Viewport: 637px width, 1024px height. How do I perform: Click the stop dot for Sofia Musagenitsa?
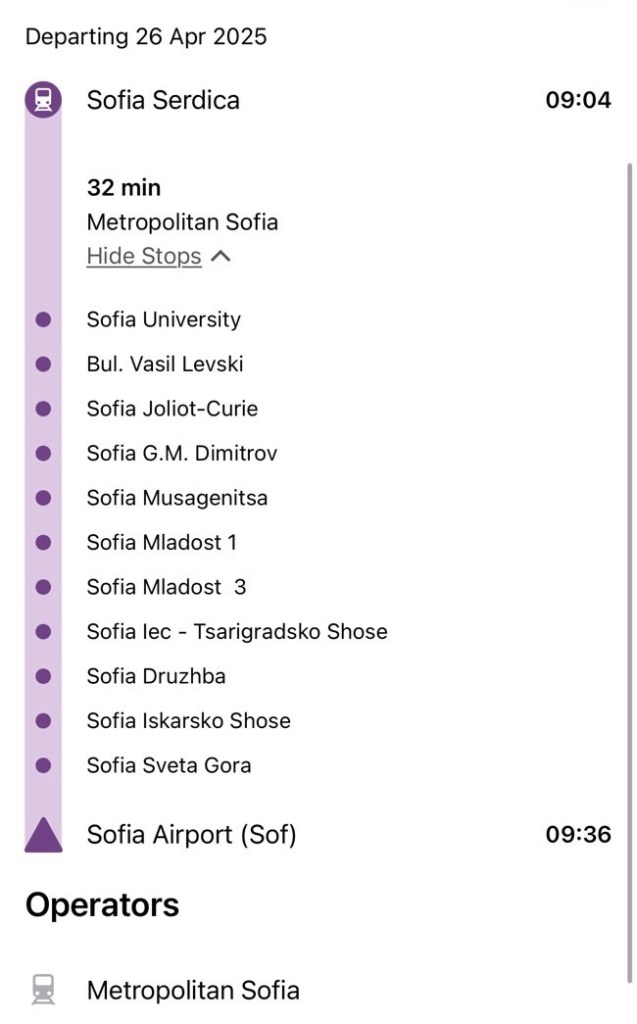(x=43, y=498)
